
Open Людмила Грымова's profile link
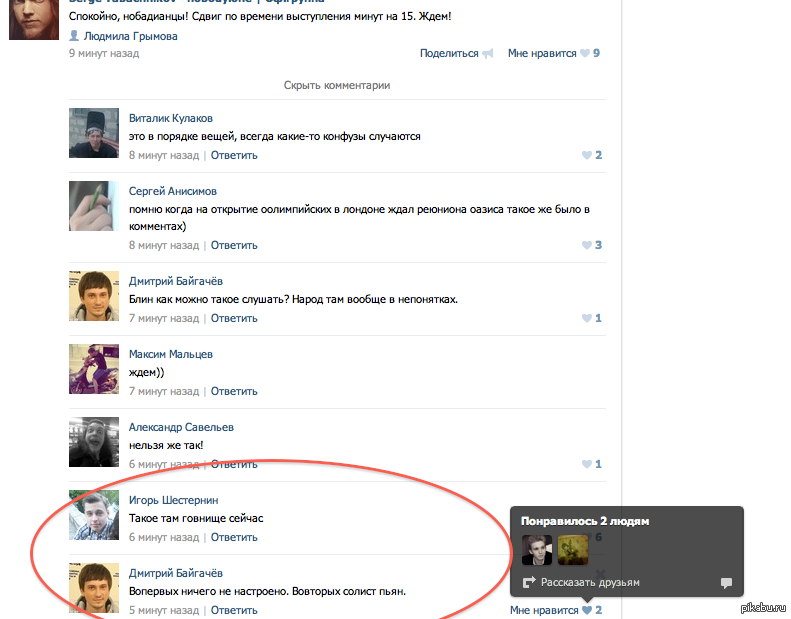tap(129, 36)
